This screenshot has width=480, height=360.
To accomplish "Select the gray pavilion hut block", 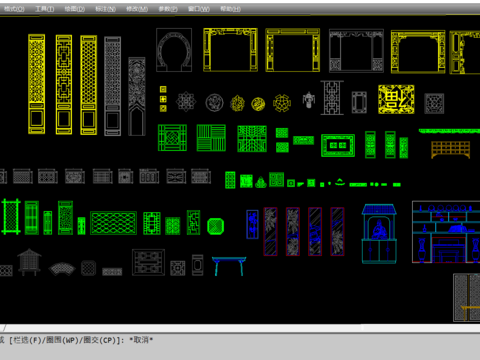I will pos(29,262).
